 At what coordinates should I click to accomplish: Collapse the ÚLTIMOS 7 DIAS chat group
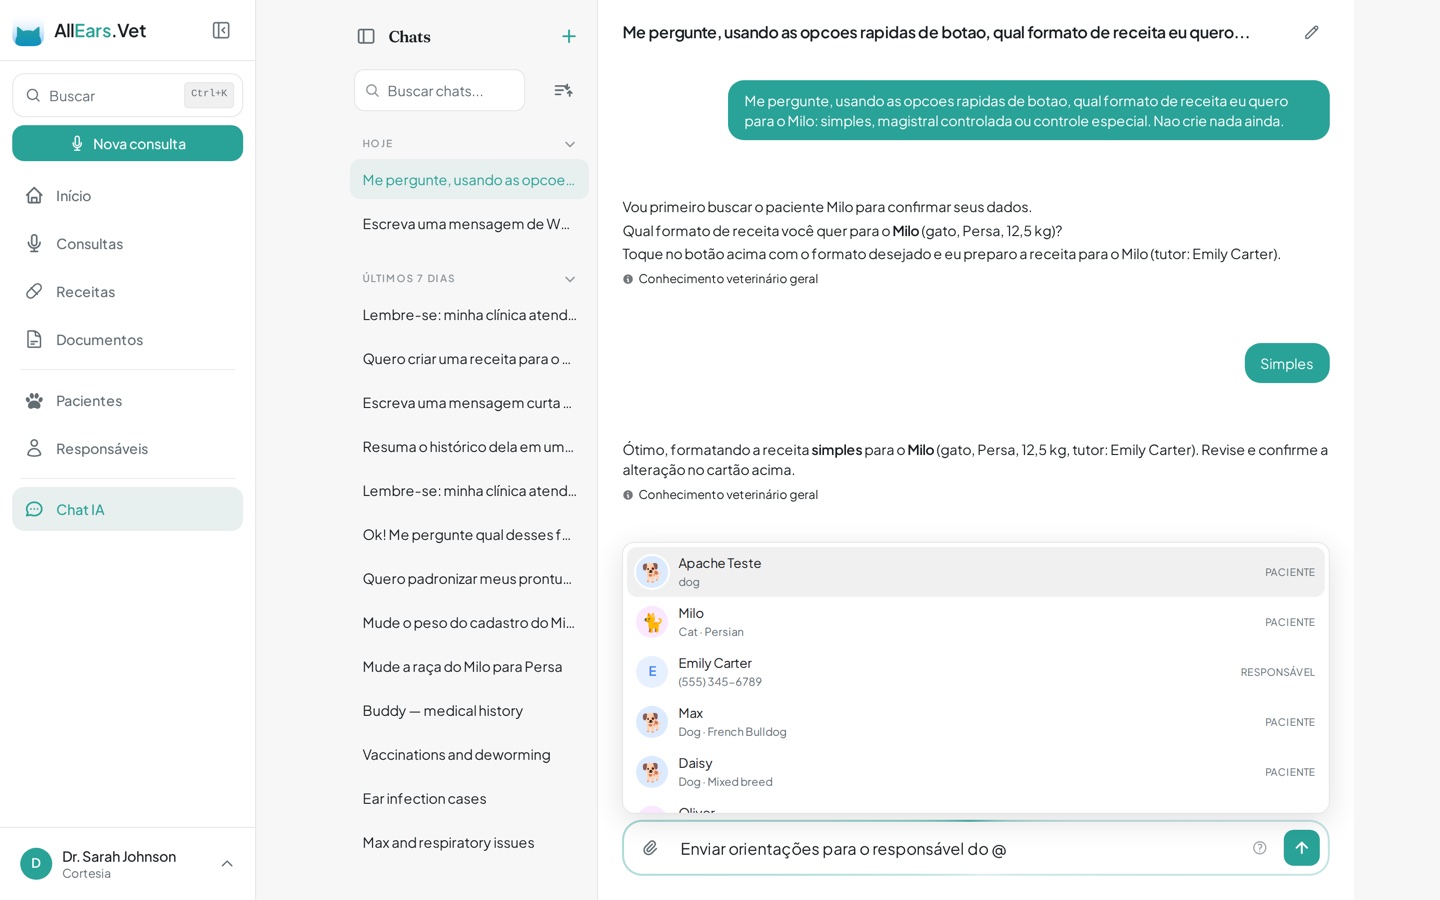coord(570,279)
